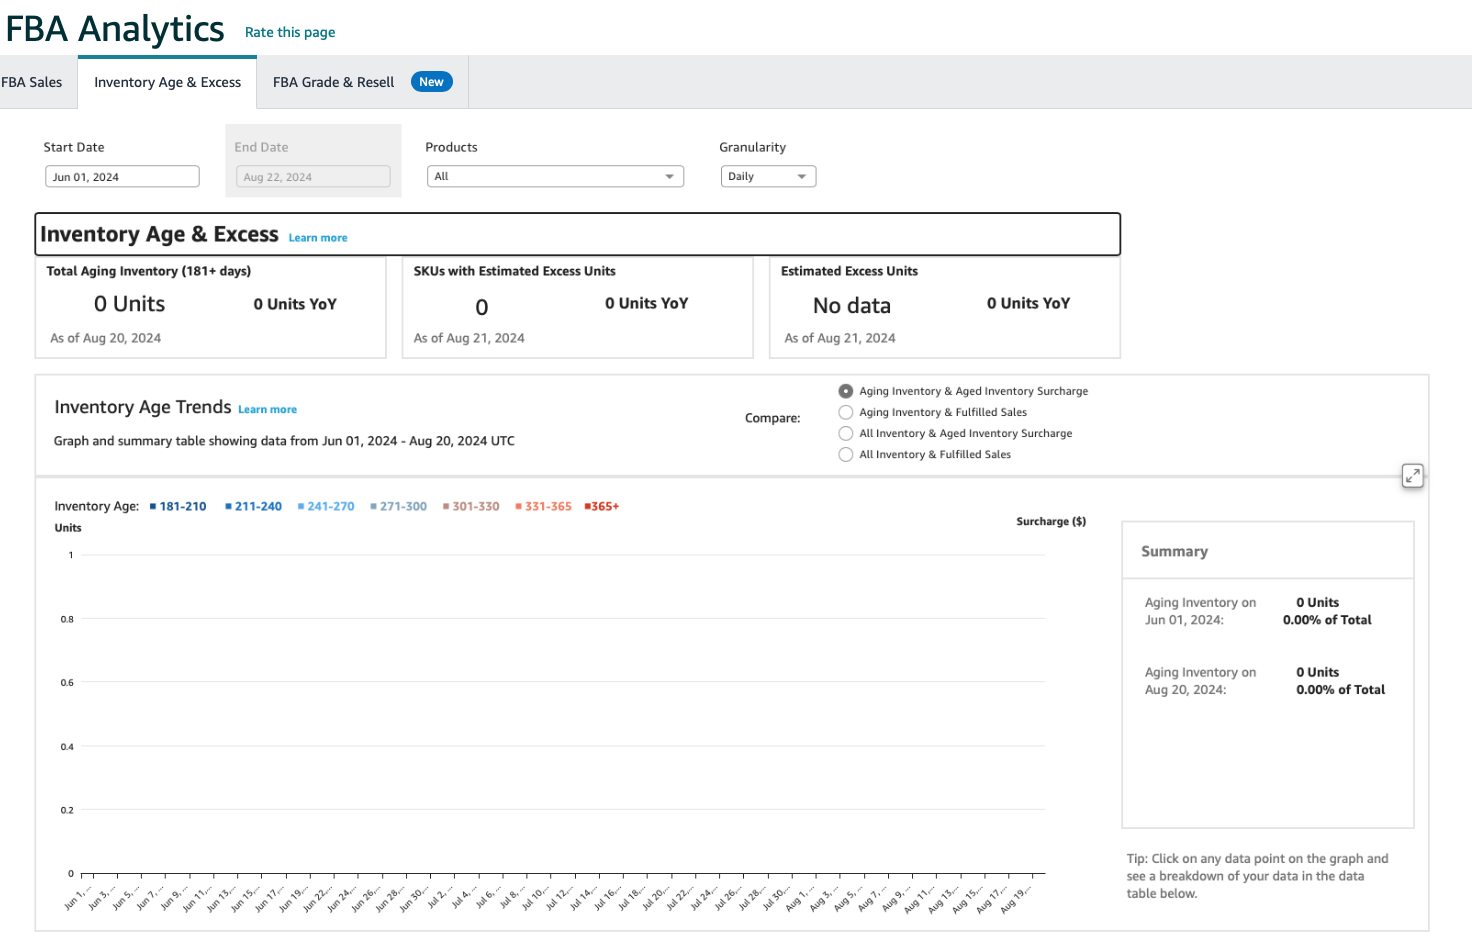Click Aging Inventory on Jun 01, 2024 summary row
Screen dimensions: 1472x943
pyautogui.click(x=1258, y=611)
